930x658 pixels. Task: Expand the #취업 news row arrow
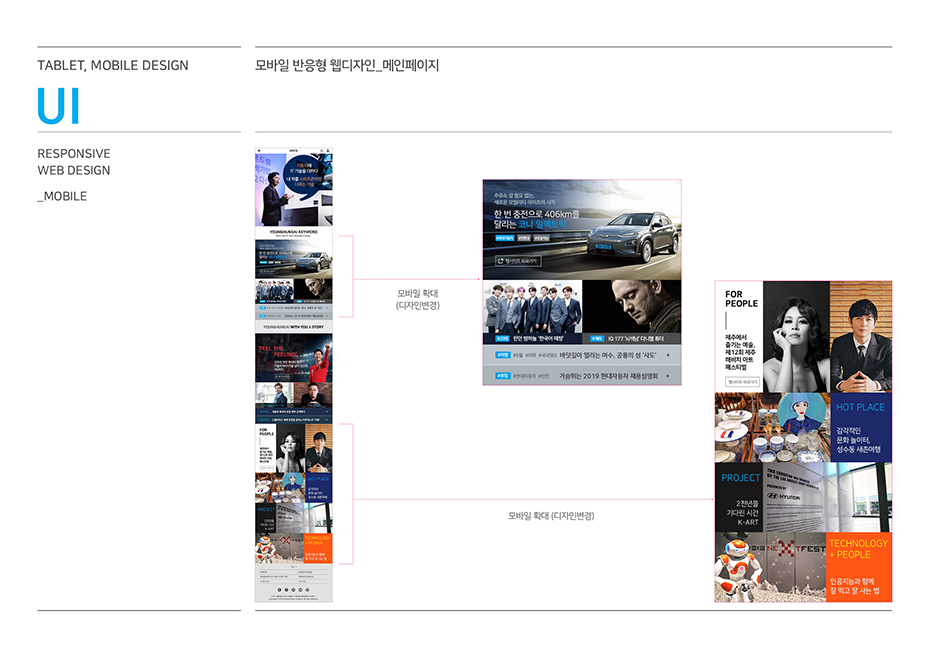(x=668, y=376)
